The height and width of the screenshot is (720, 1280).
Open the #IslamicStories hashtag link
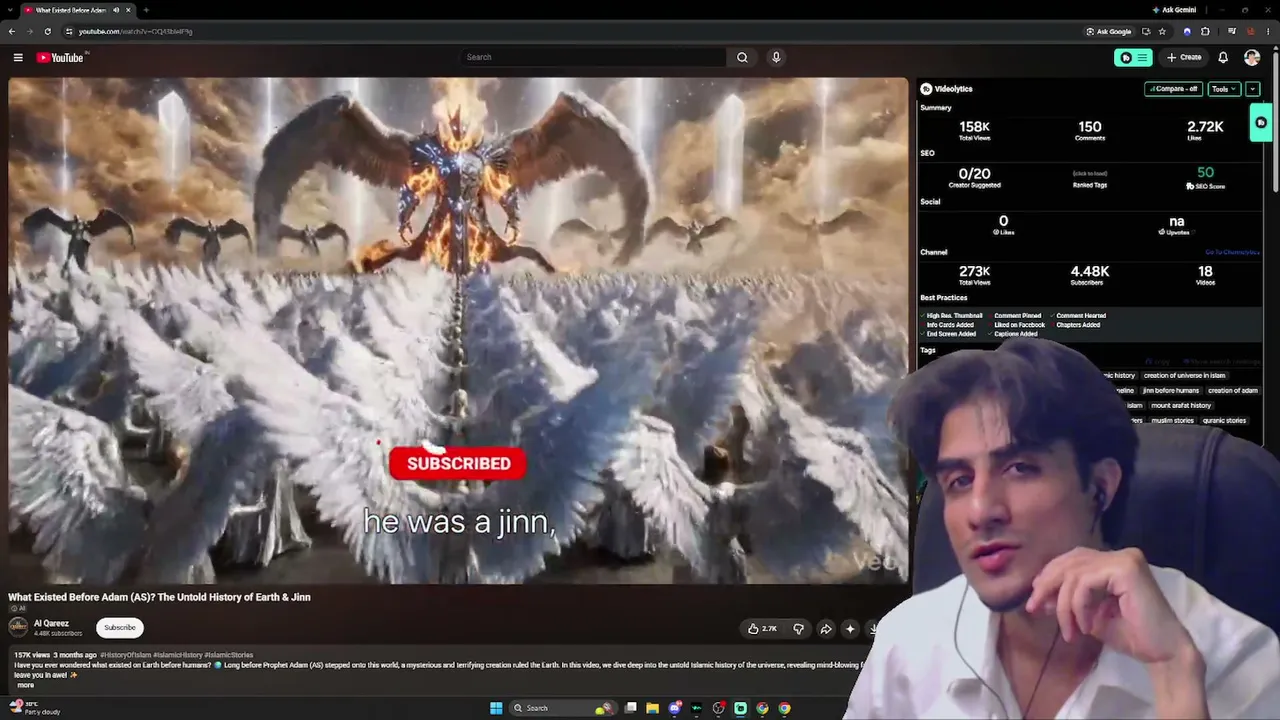(x=229, y=655)
